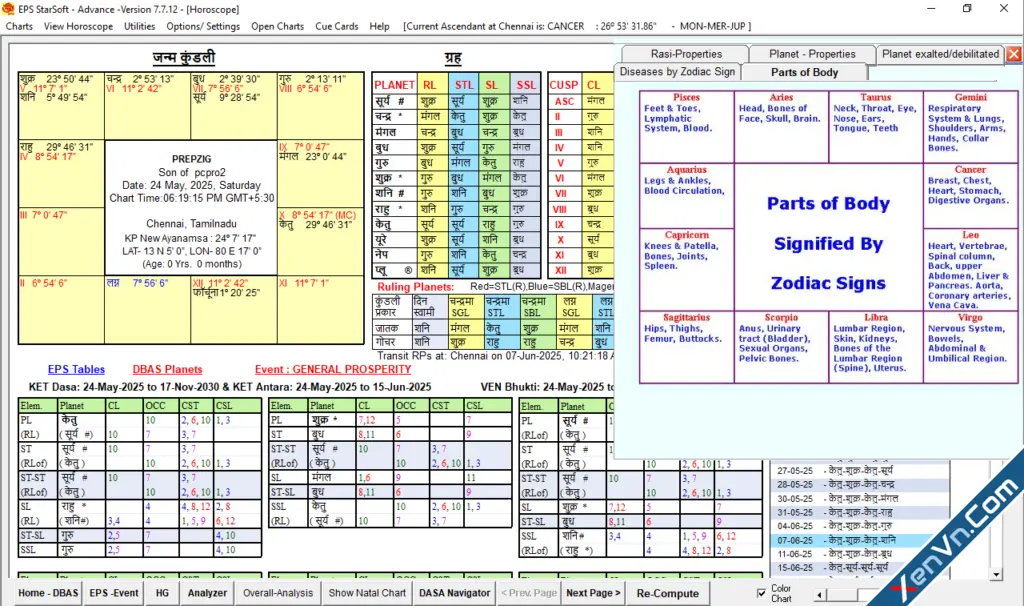Open the Utilities menu
The image size is (1024, 606).
pos(140,26)
